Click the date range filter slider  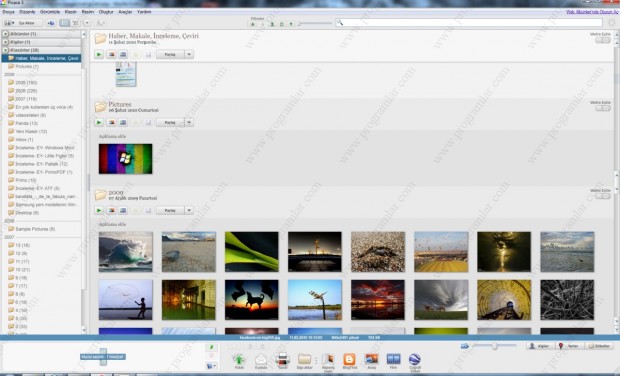tap(315, 24)
